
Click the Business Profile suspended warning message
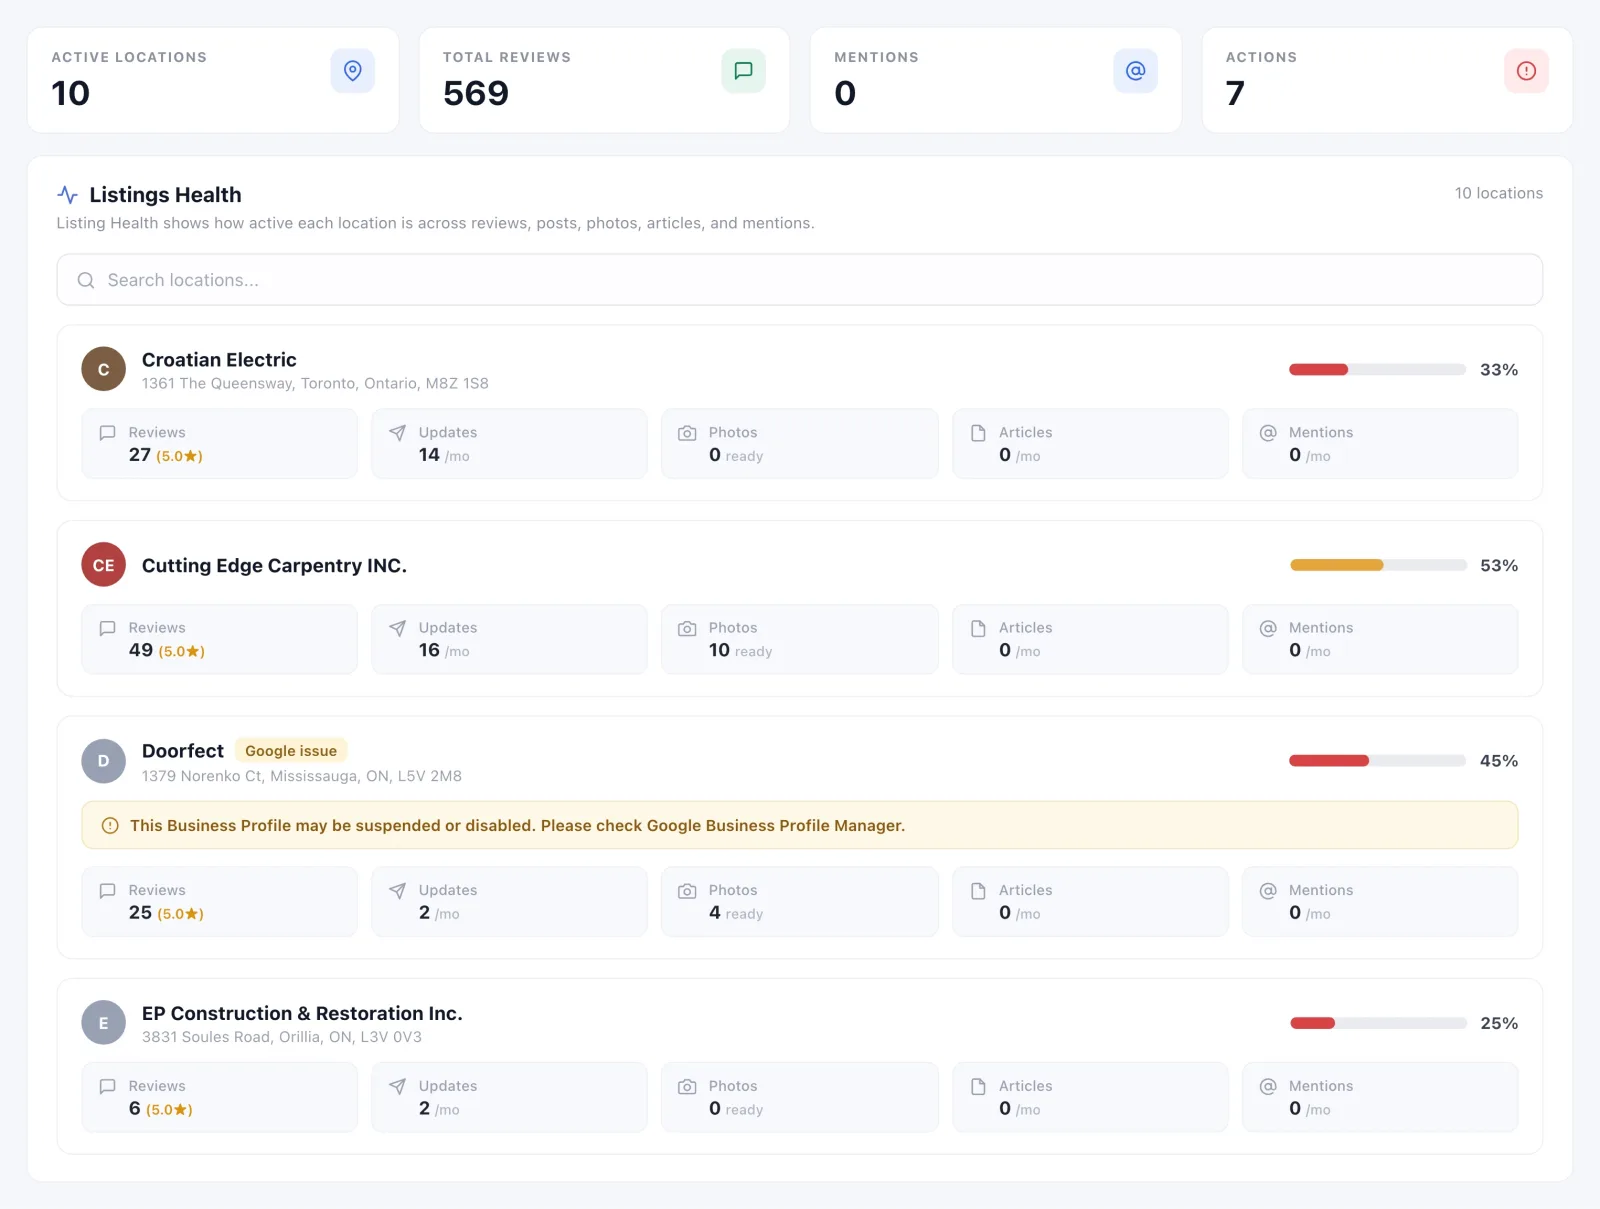[x=517, y=826]
